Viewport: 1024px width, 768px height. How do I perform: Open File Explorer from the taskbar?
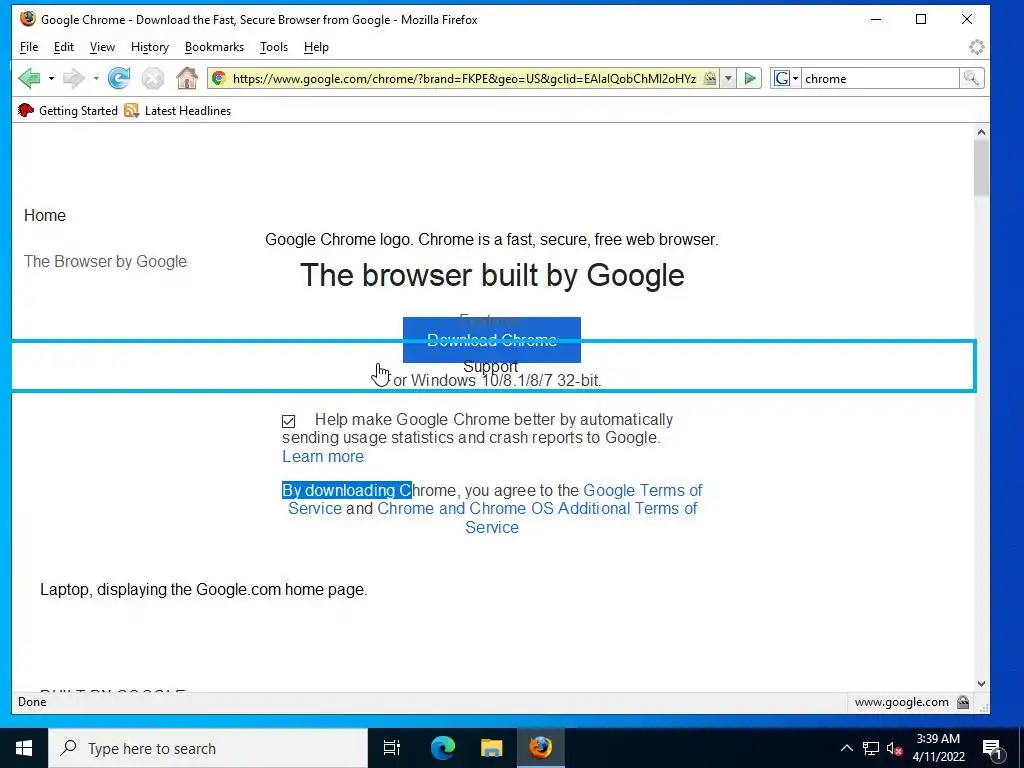tap(491, 748)
